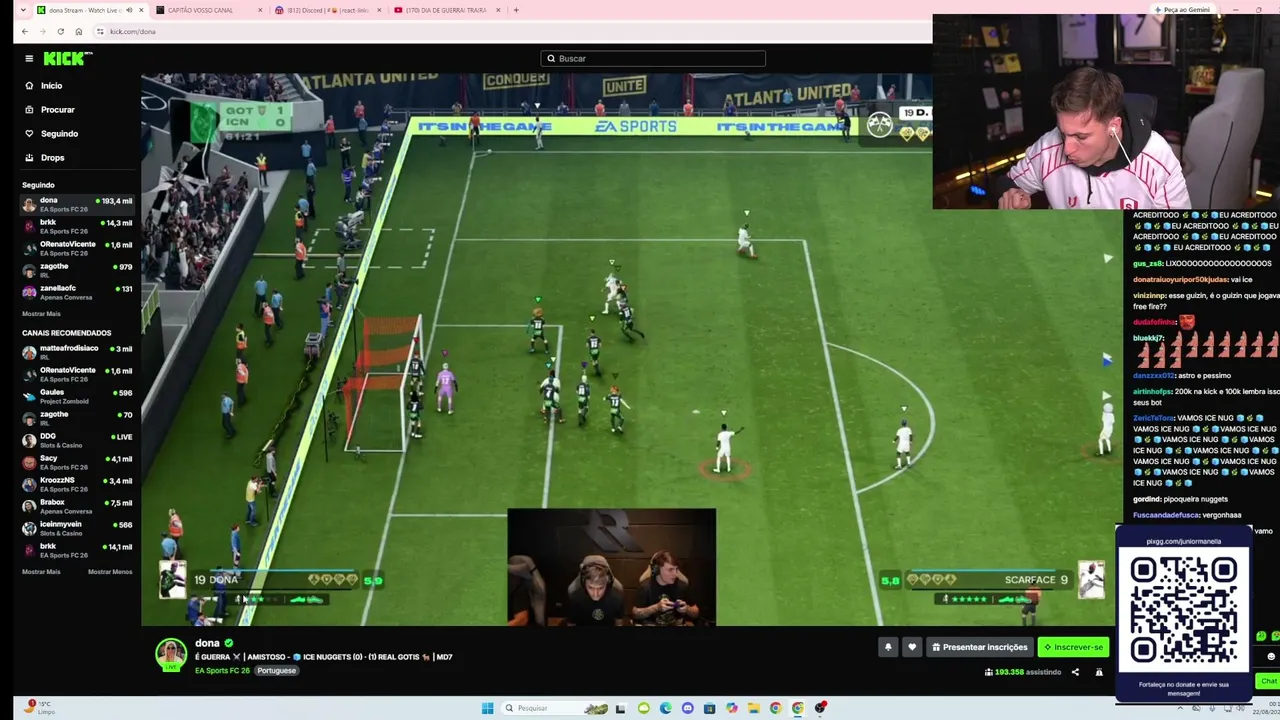Open Brabox recommended channel
The image size is (1280, 720).
pyautogui.click(x=78, y=506)
